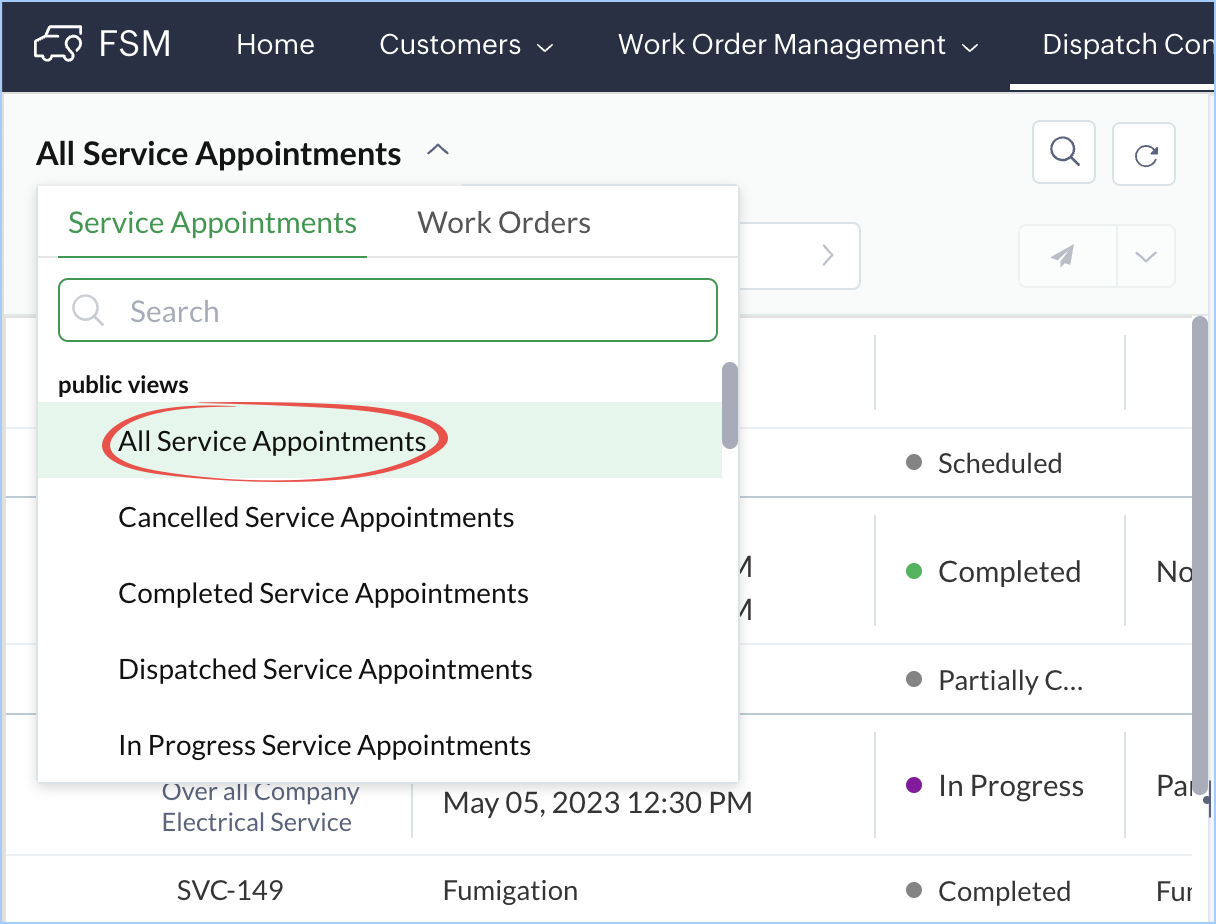The width and height of the screenshot is (1216, 924).
Task: Switch to the Work Orders tab
Action: pos(504,223)
